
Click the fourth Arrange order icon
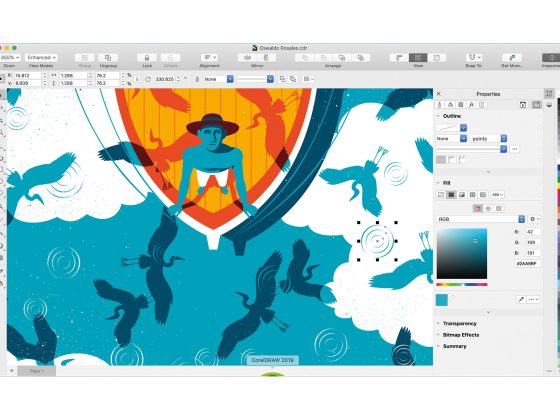[360, 58]
